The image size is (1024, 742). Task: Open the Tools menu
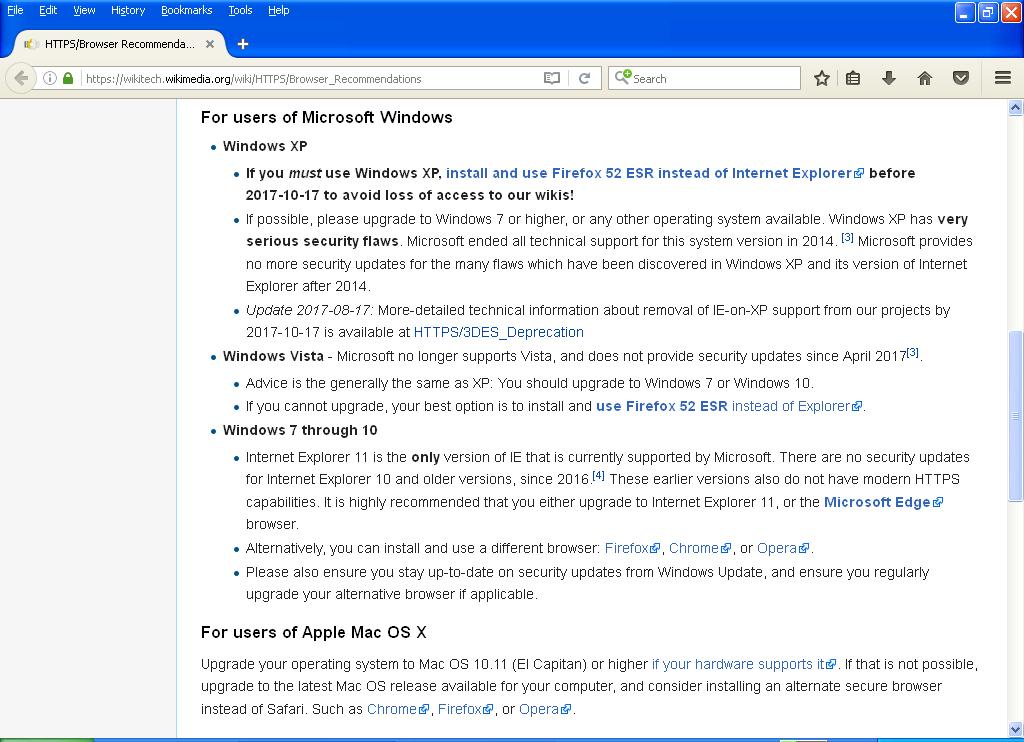[240, 10]
